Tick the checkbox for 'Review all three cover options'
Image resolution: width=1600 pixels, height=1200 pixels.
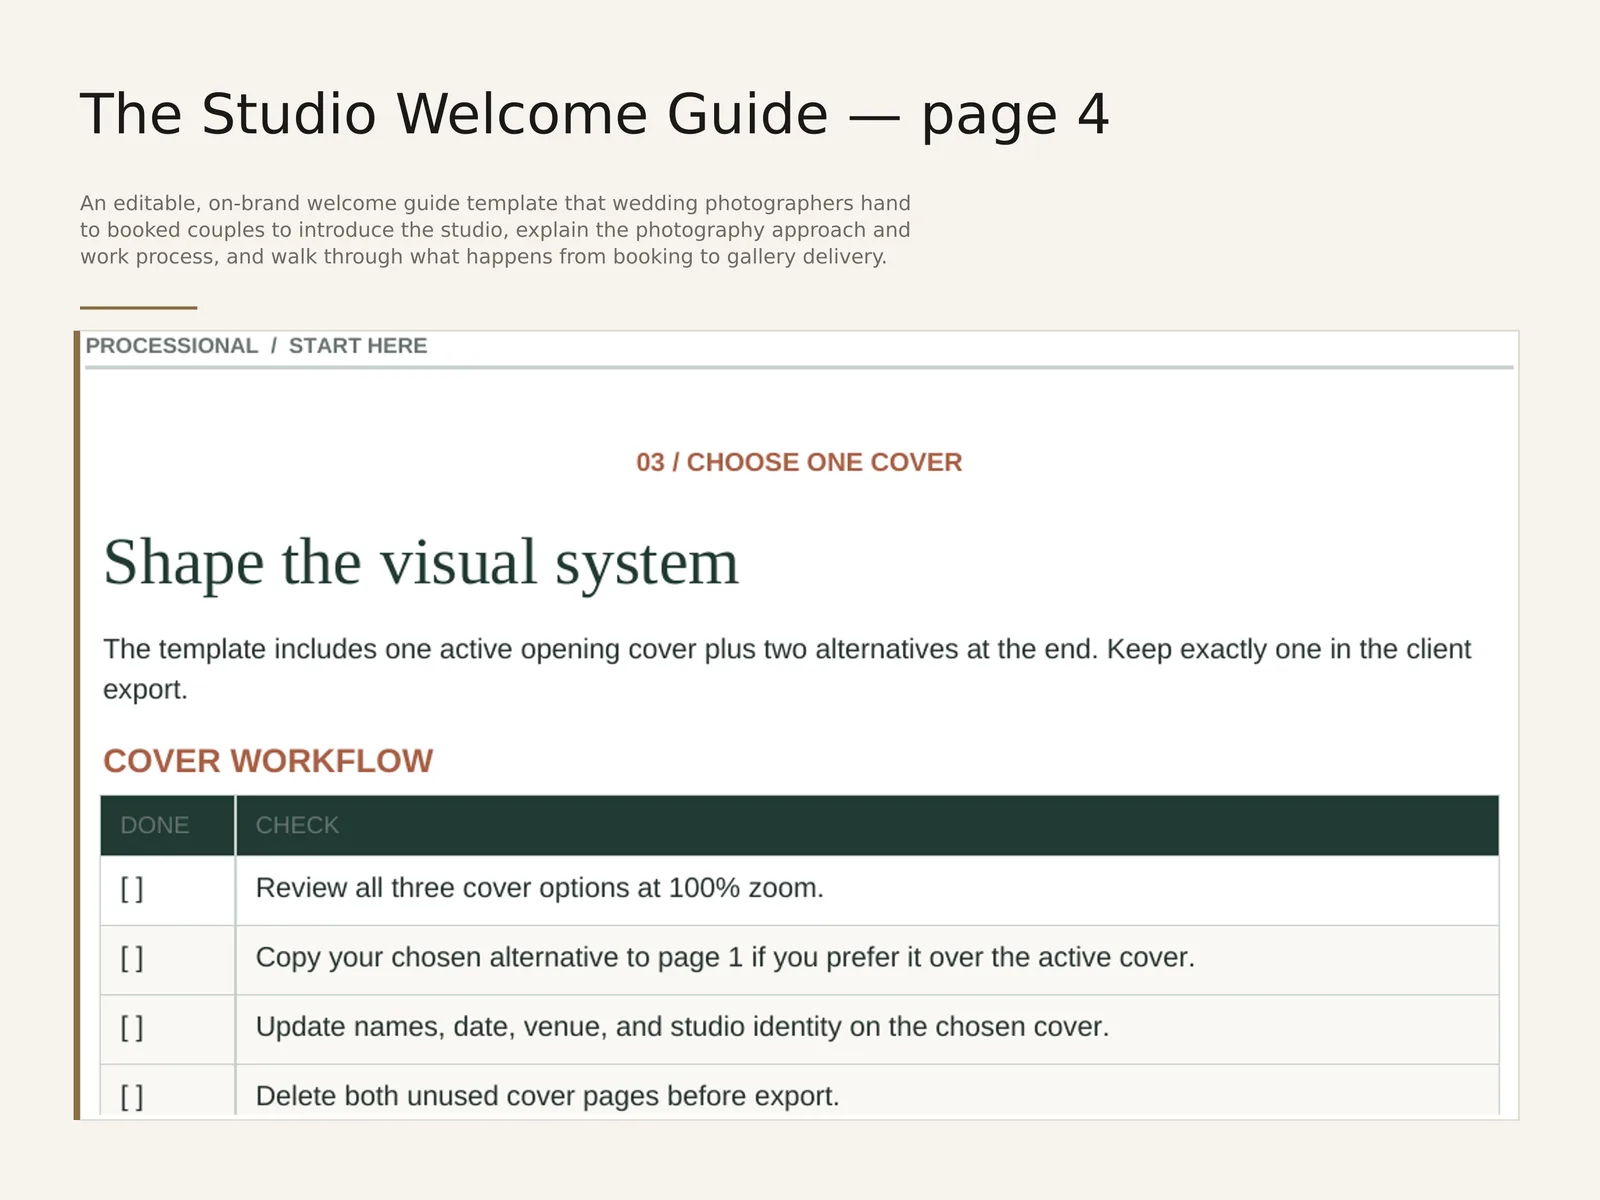coord(132,889)
